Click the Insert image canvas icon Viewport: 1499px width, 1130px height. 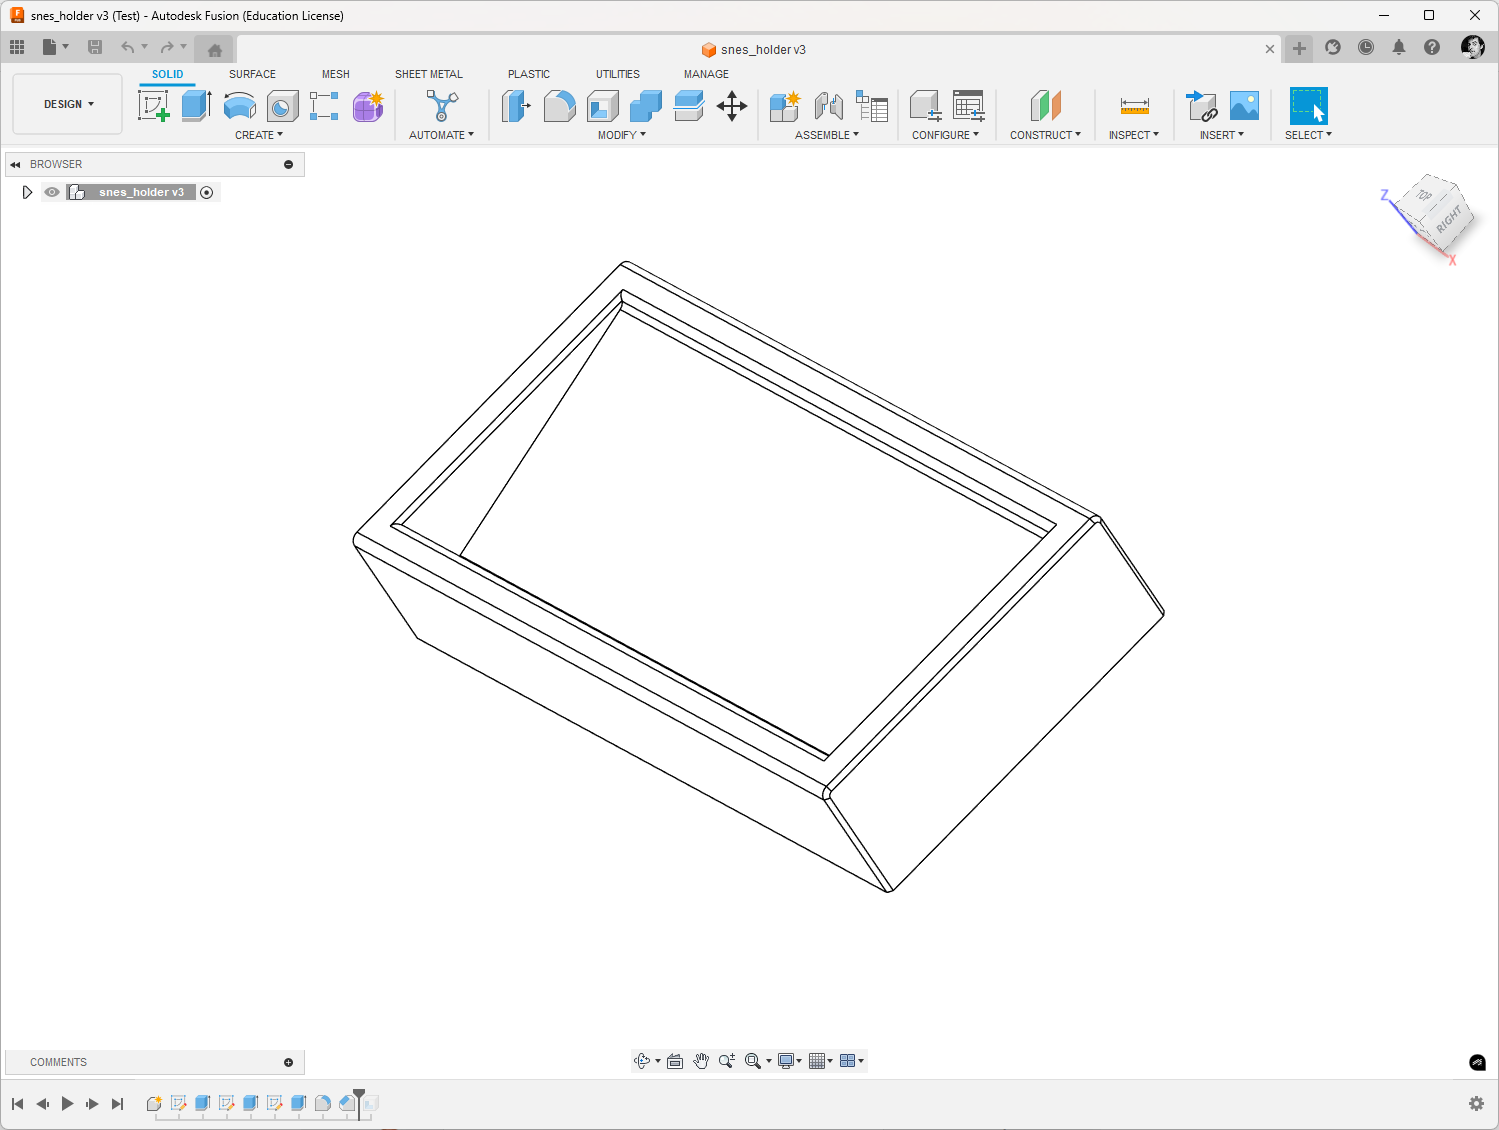coord(1244,105)
